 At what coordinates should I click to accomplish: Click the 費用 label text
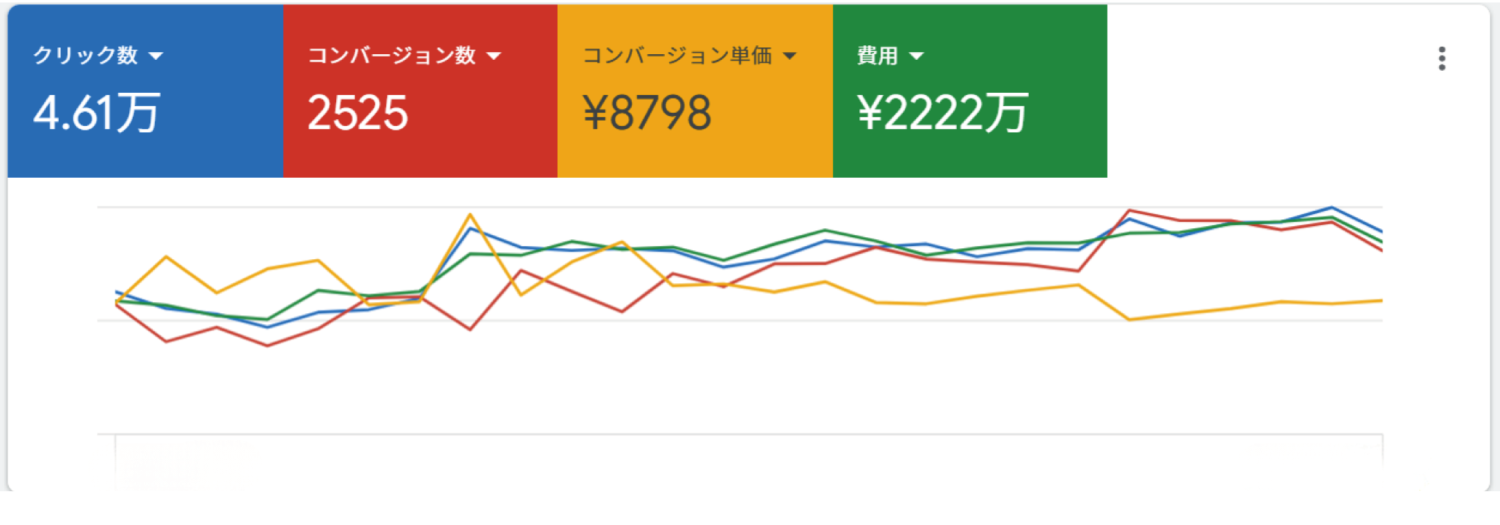(x=877, y=56)
